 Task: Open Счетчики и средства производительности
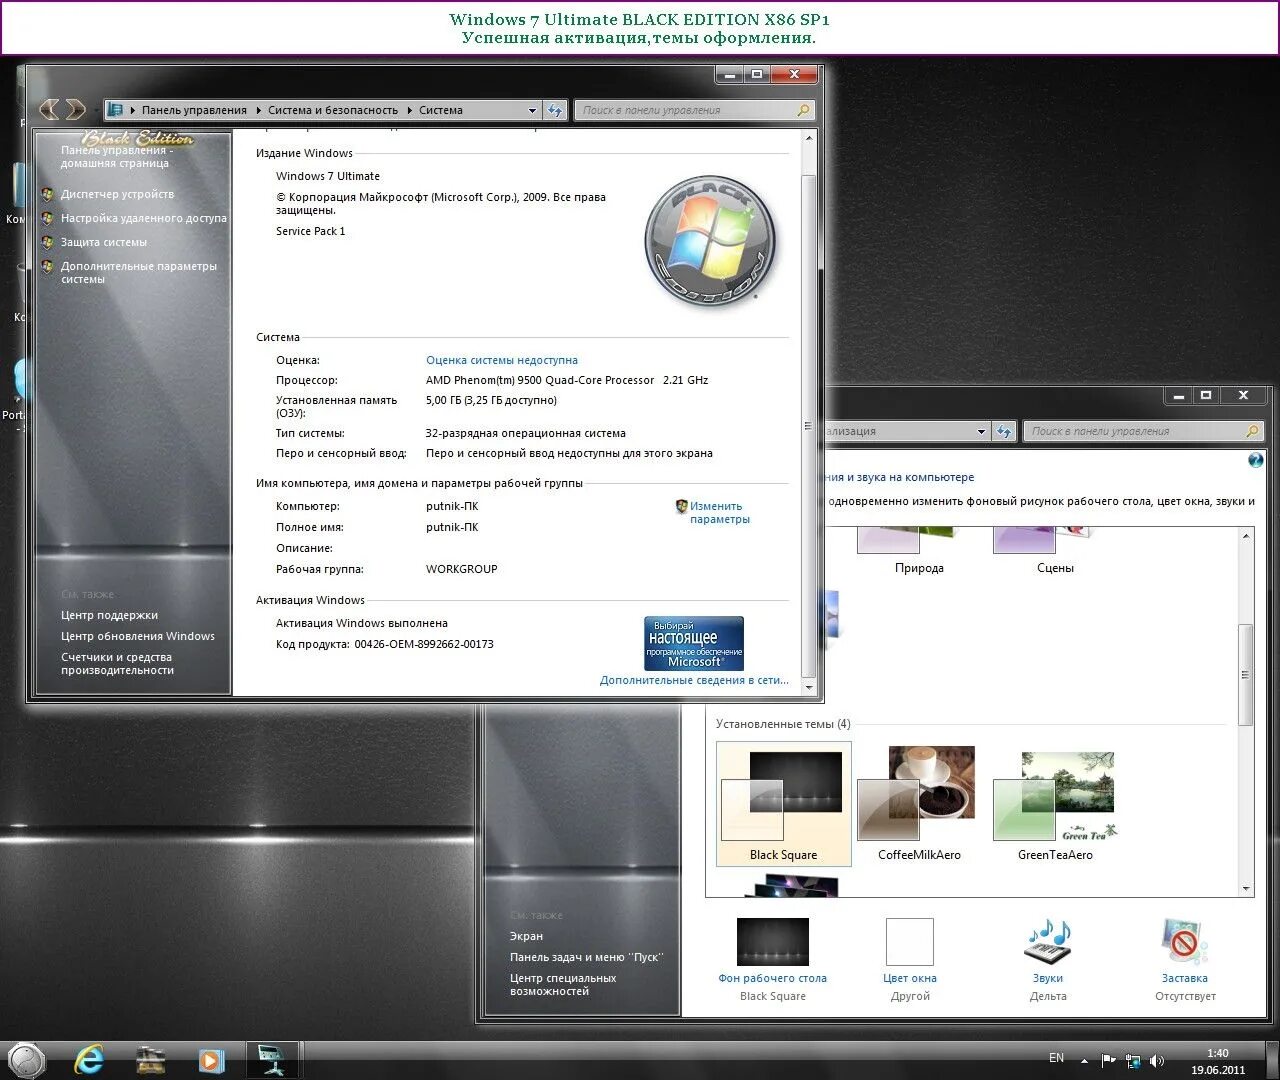(117, 663)
